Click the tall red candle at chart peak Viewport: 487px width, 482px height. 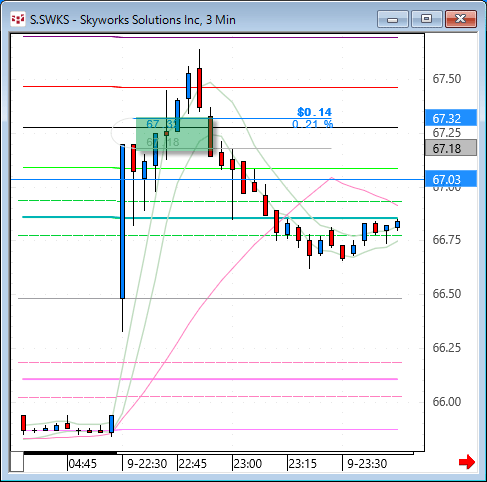click(199, 88)
